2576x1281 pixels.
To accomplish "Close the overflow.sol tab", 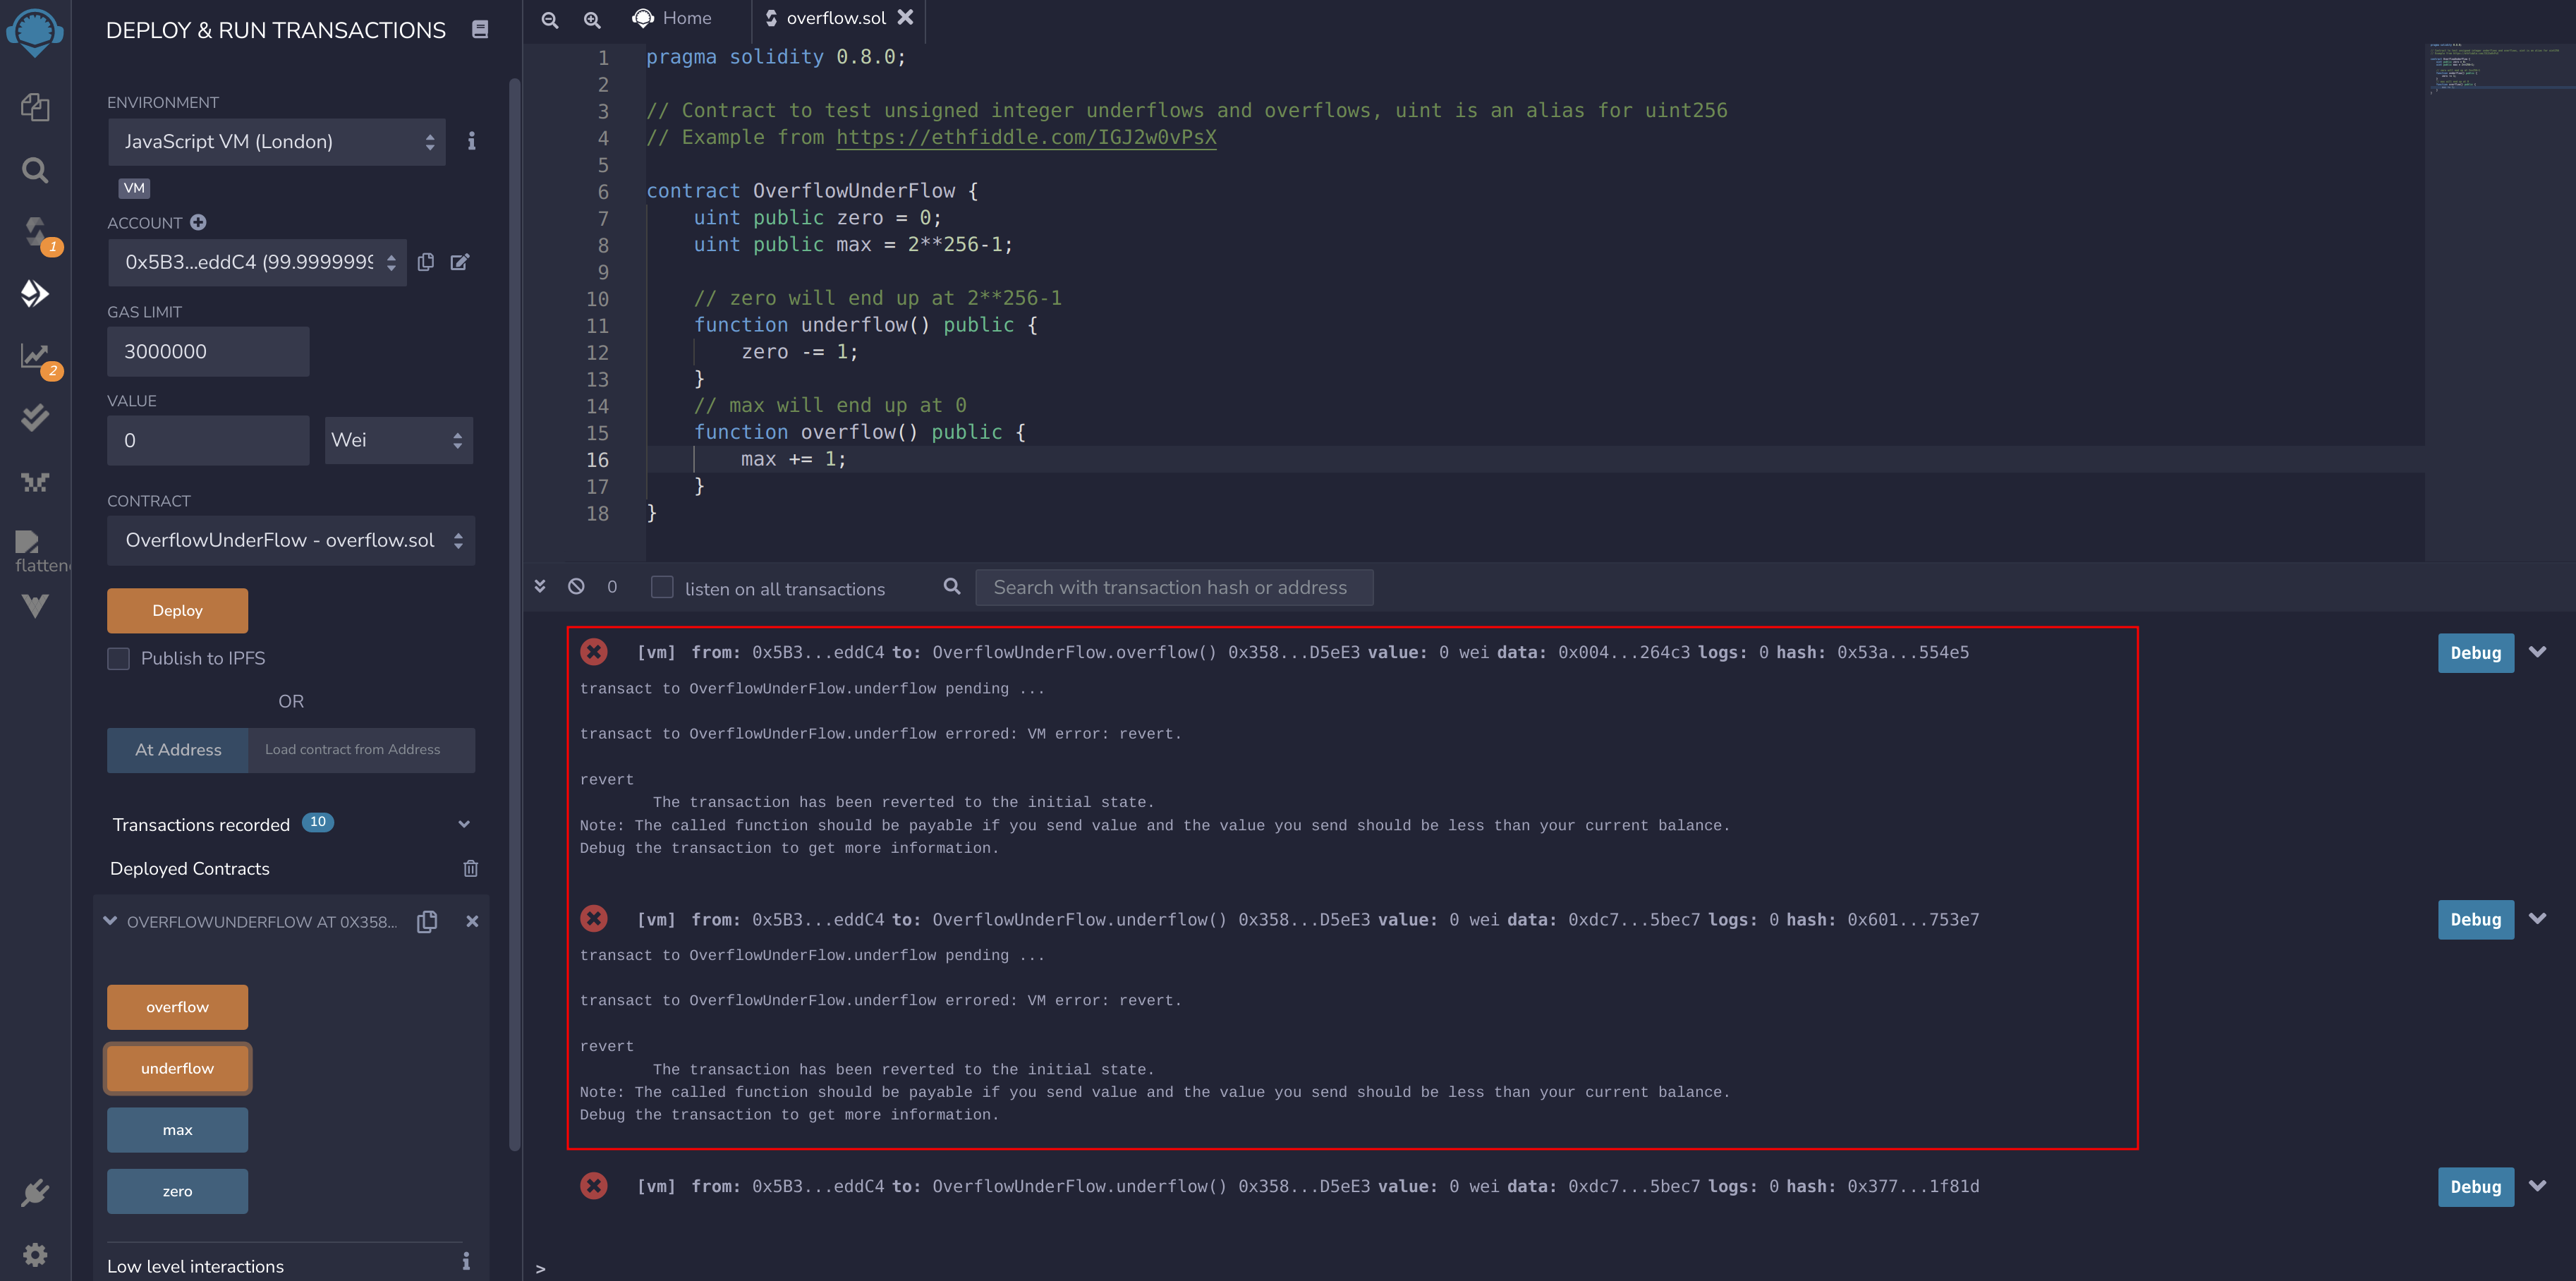I will 905,17.
